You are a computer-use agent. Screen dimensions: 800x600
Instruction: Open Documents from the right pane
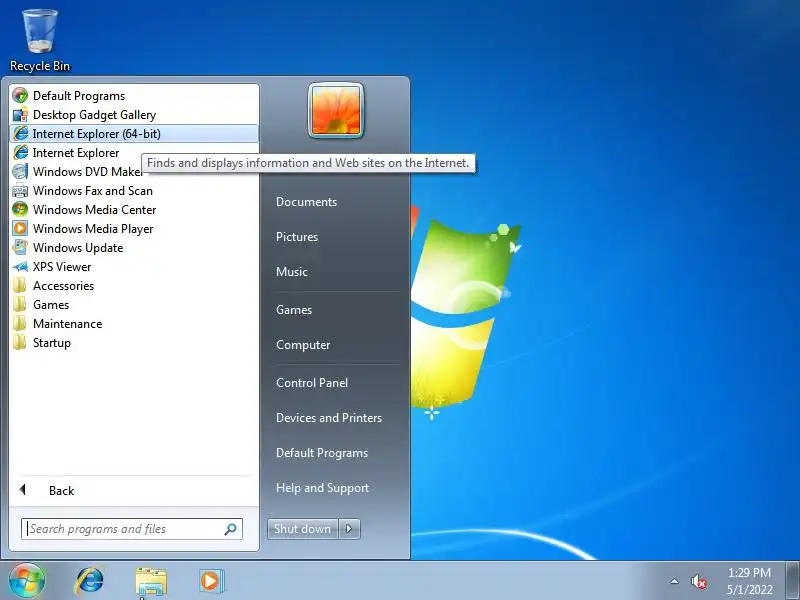[x=307, y=202]
